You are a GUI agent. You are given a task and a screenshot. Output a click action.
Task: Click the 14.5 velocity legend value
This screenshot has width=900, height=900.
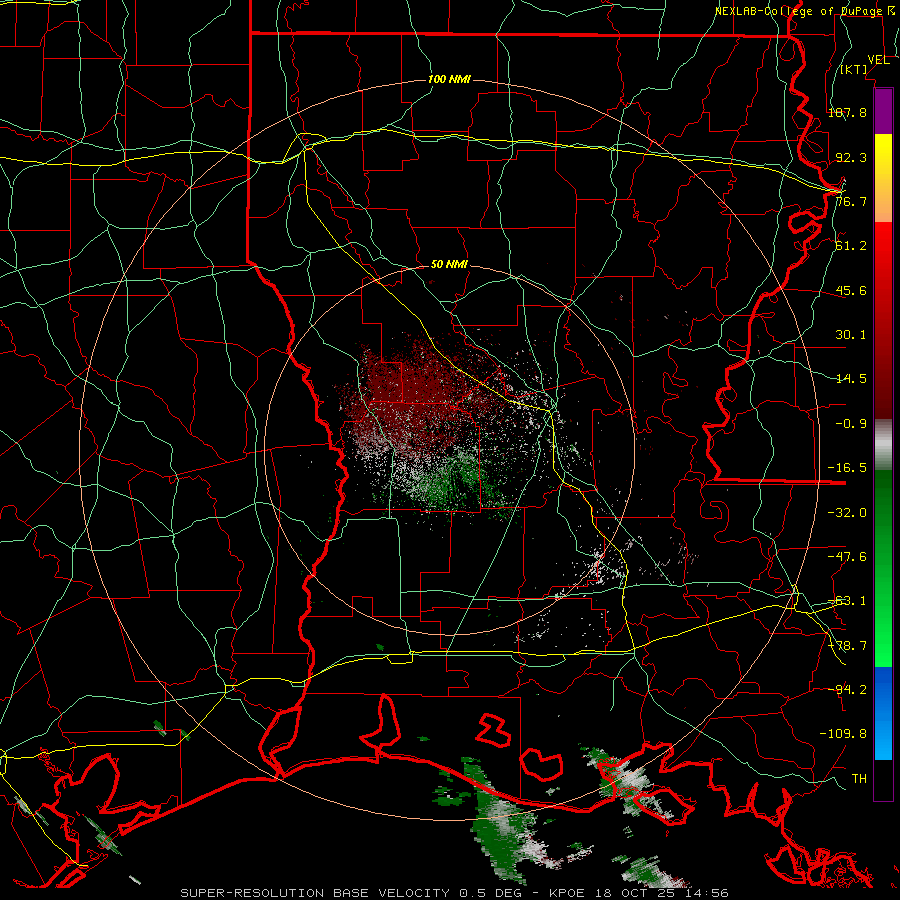851,379
